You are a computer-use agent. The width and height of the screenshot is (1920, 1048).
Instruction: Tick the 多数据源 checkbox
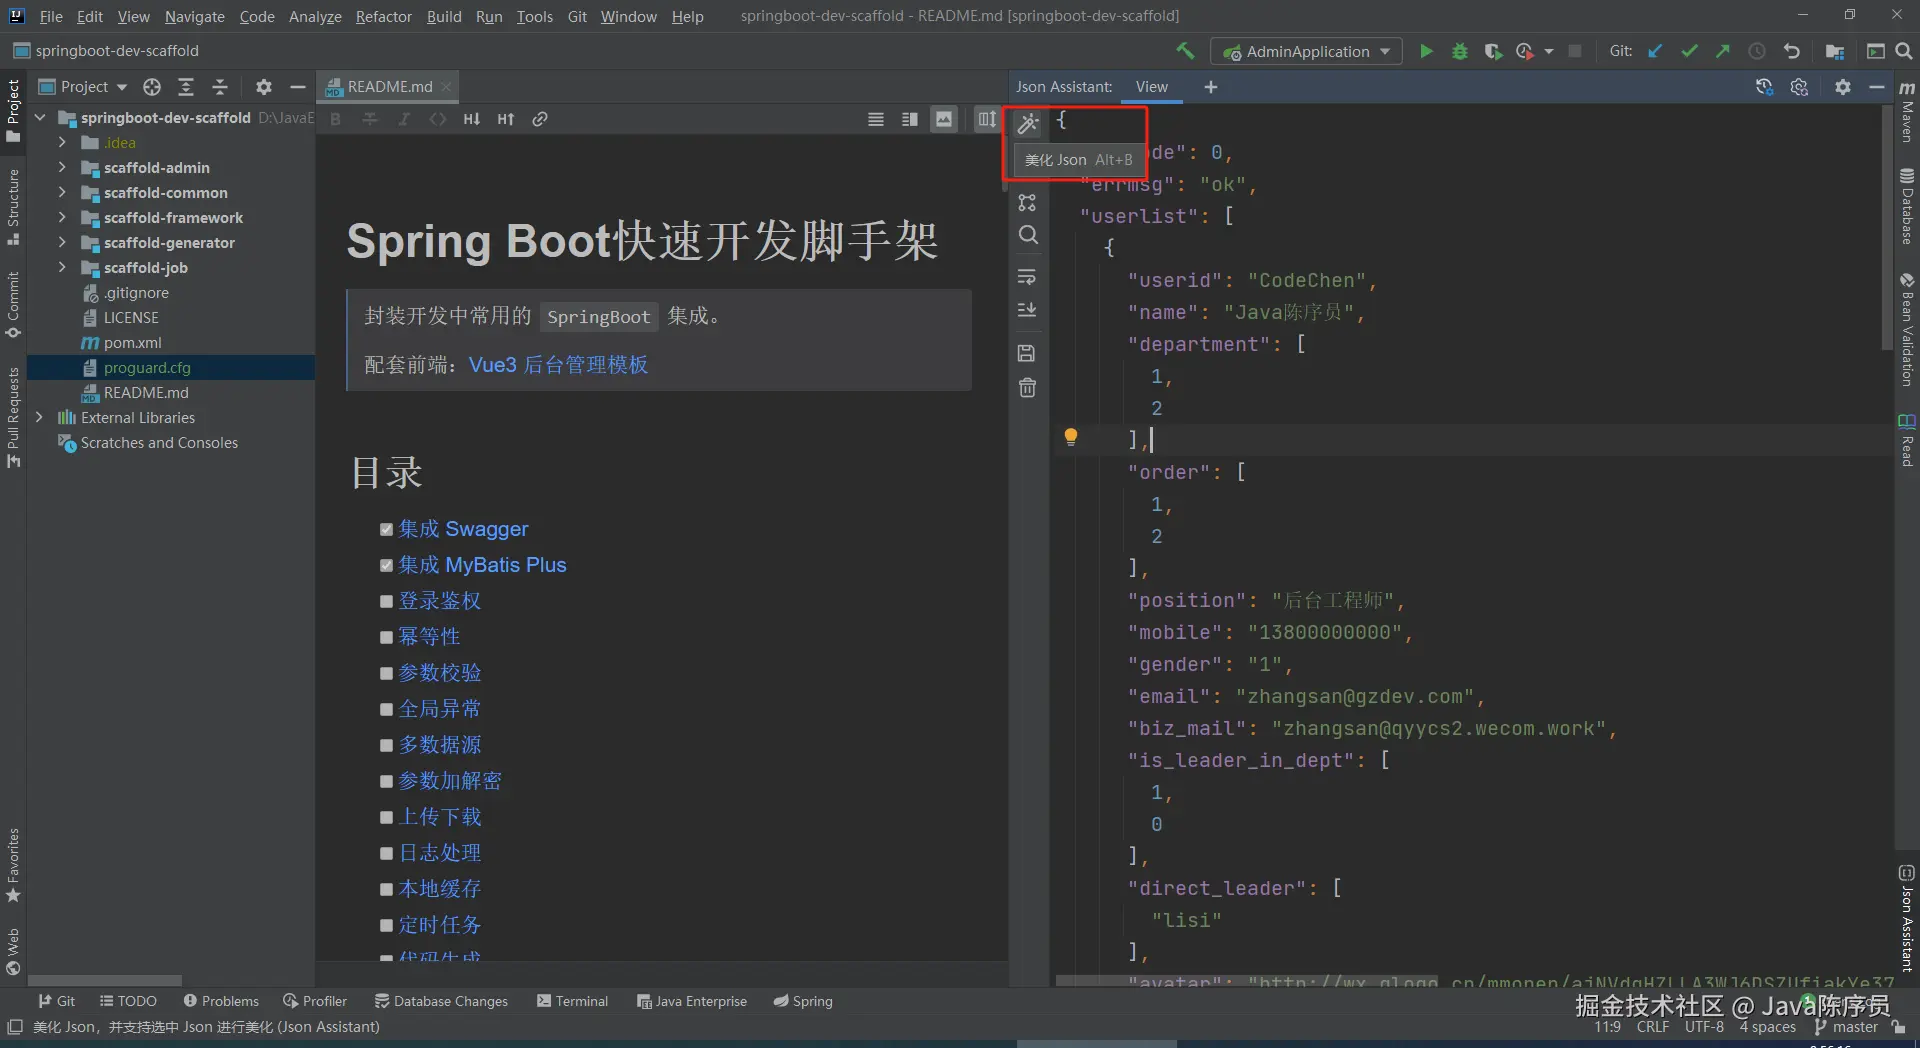click(386, 746)
